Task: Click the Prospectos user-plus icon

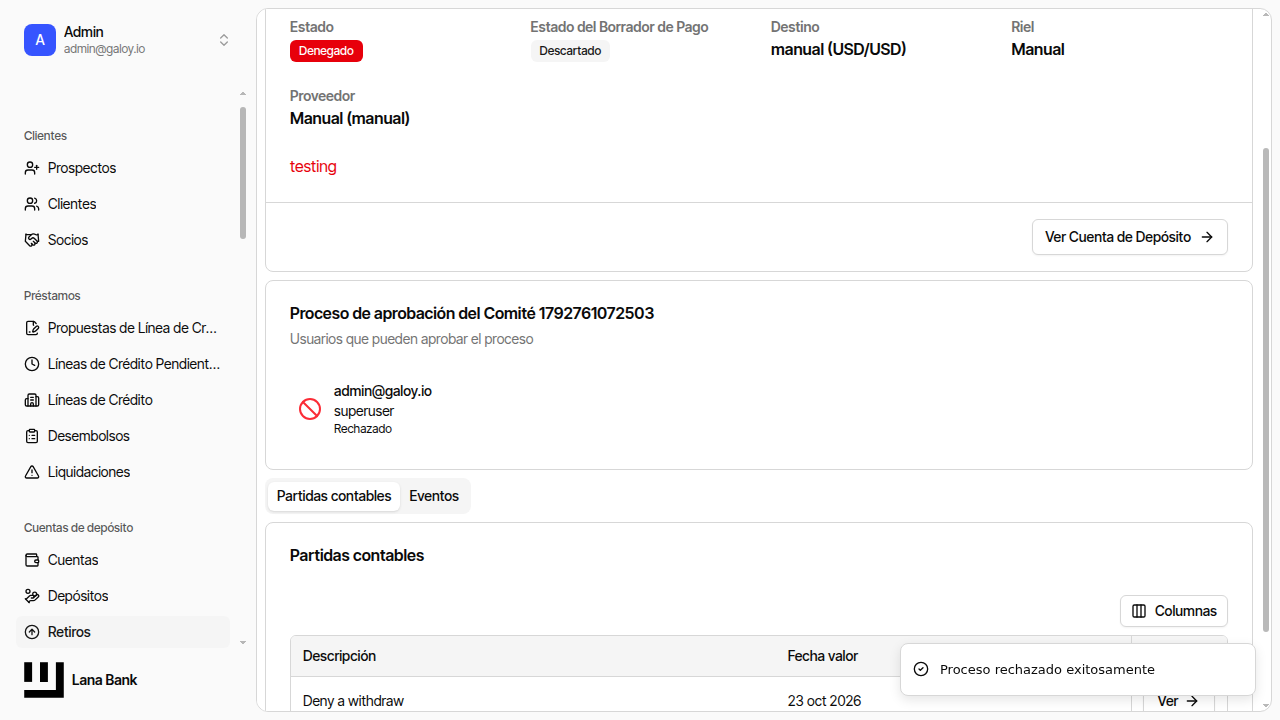Action: point(32,168)
